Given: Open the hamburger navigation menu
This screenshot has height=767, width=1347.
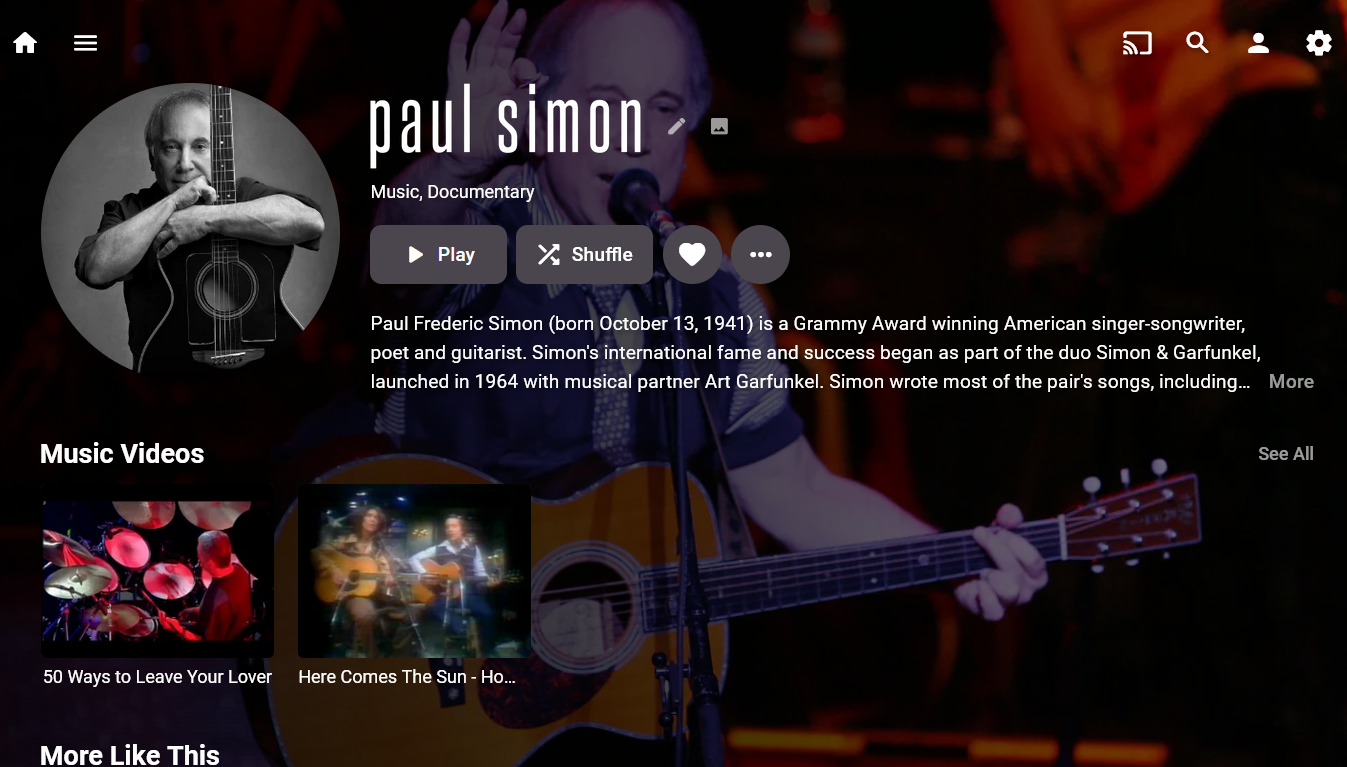Looking at the screenshot, I should click(85, 43).
